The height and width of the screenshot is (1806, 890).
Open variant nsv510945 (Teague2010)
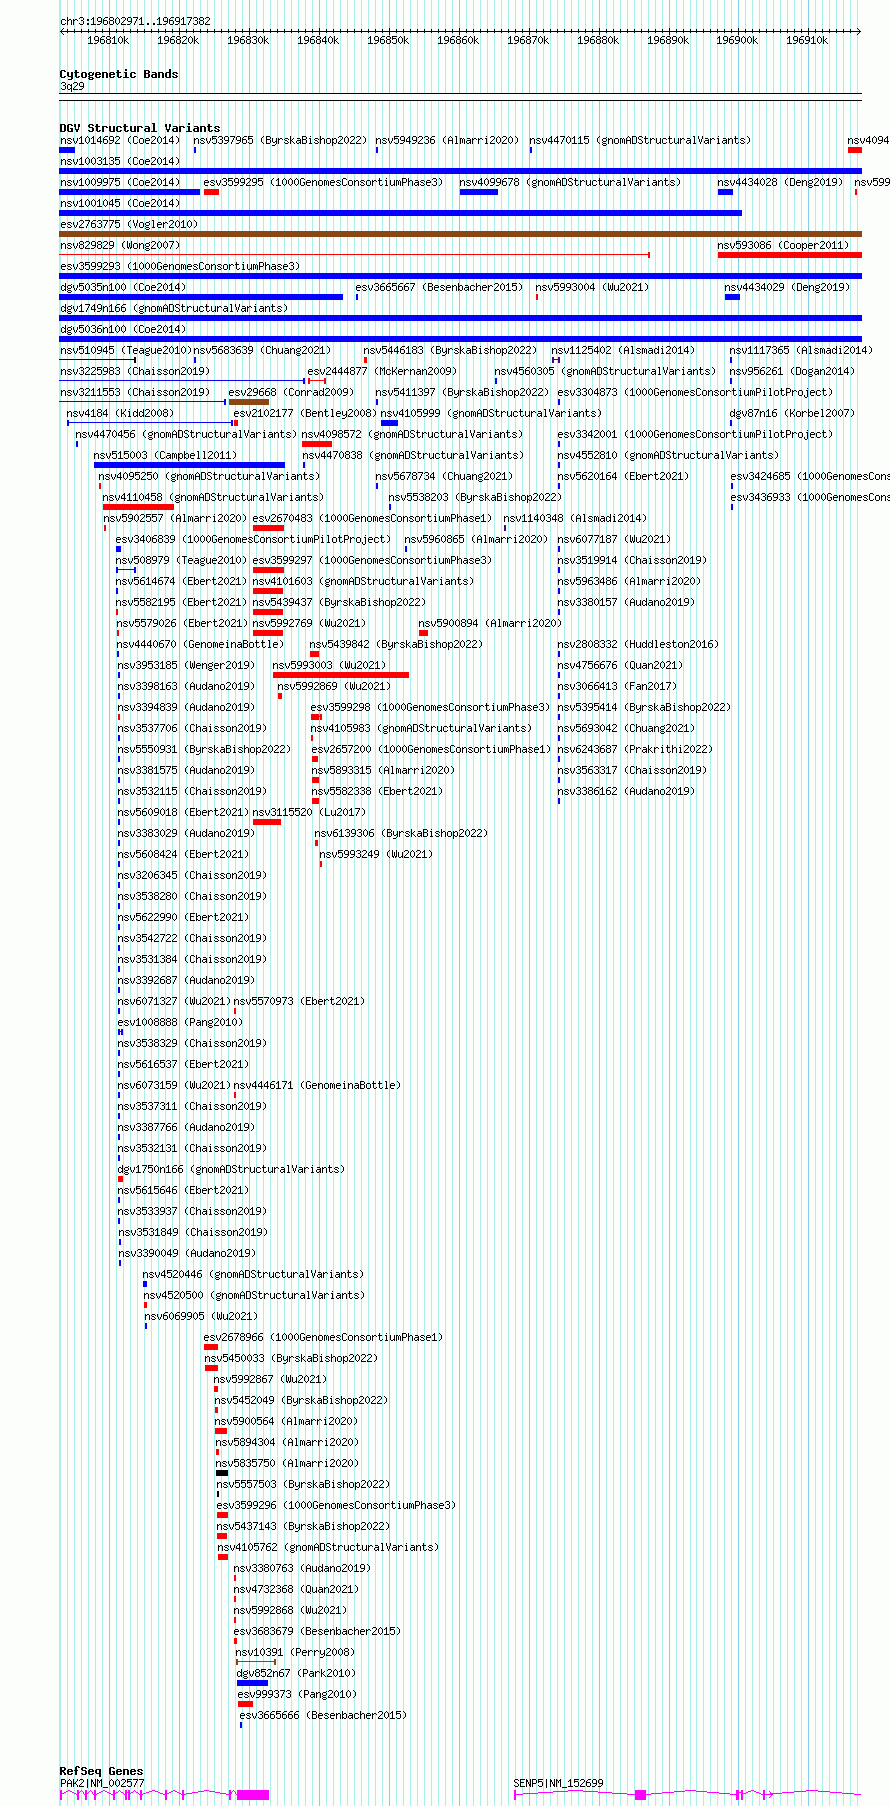(x=126, y=351)
